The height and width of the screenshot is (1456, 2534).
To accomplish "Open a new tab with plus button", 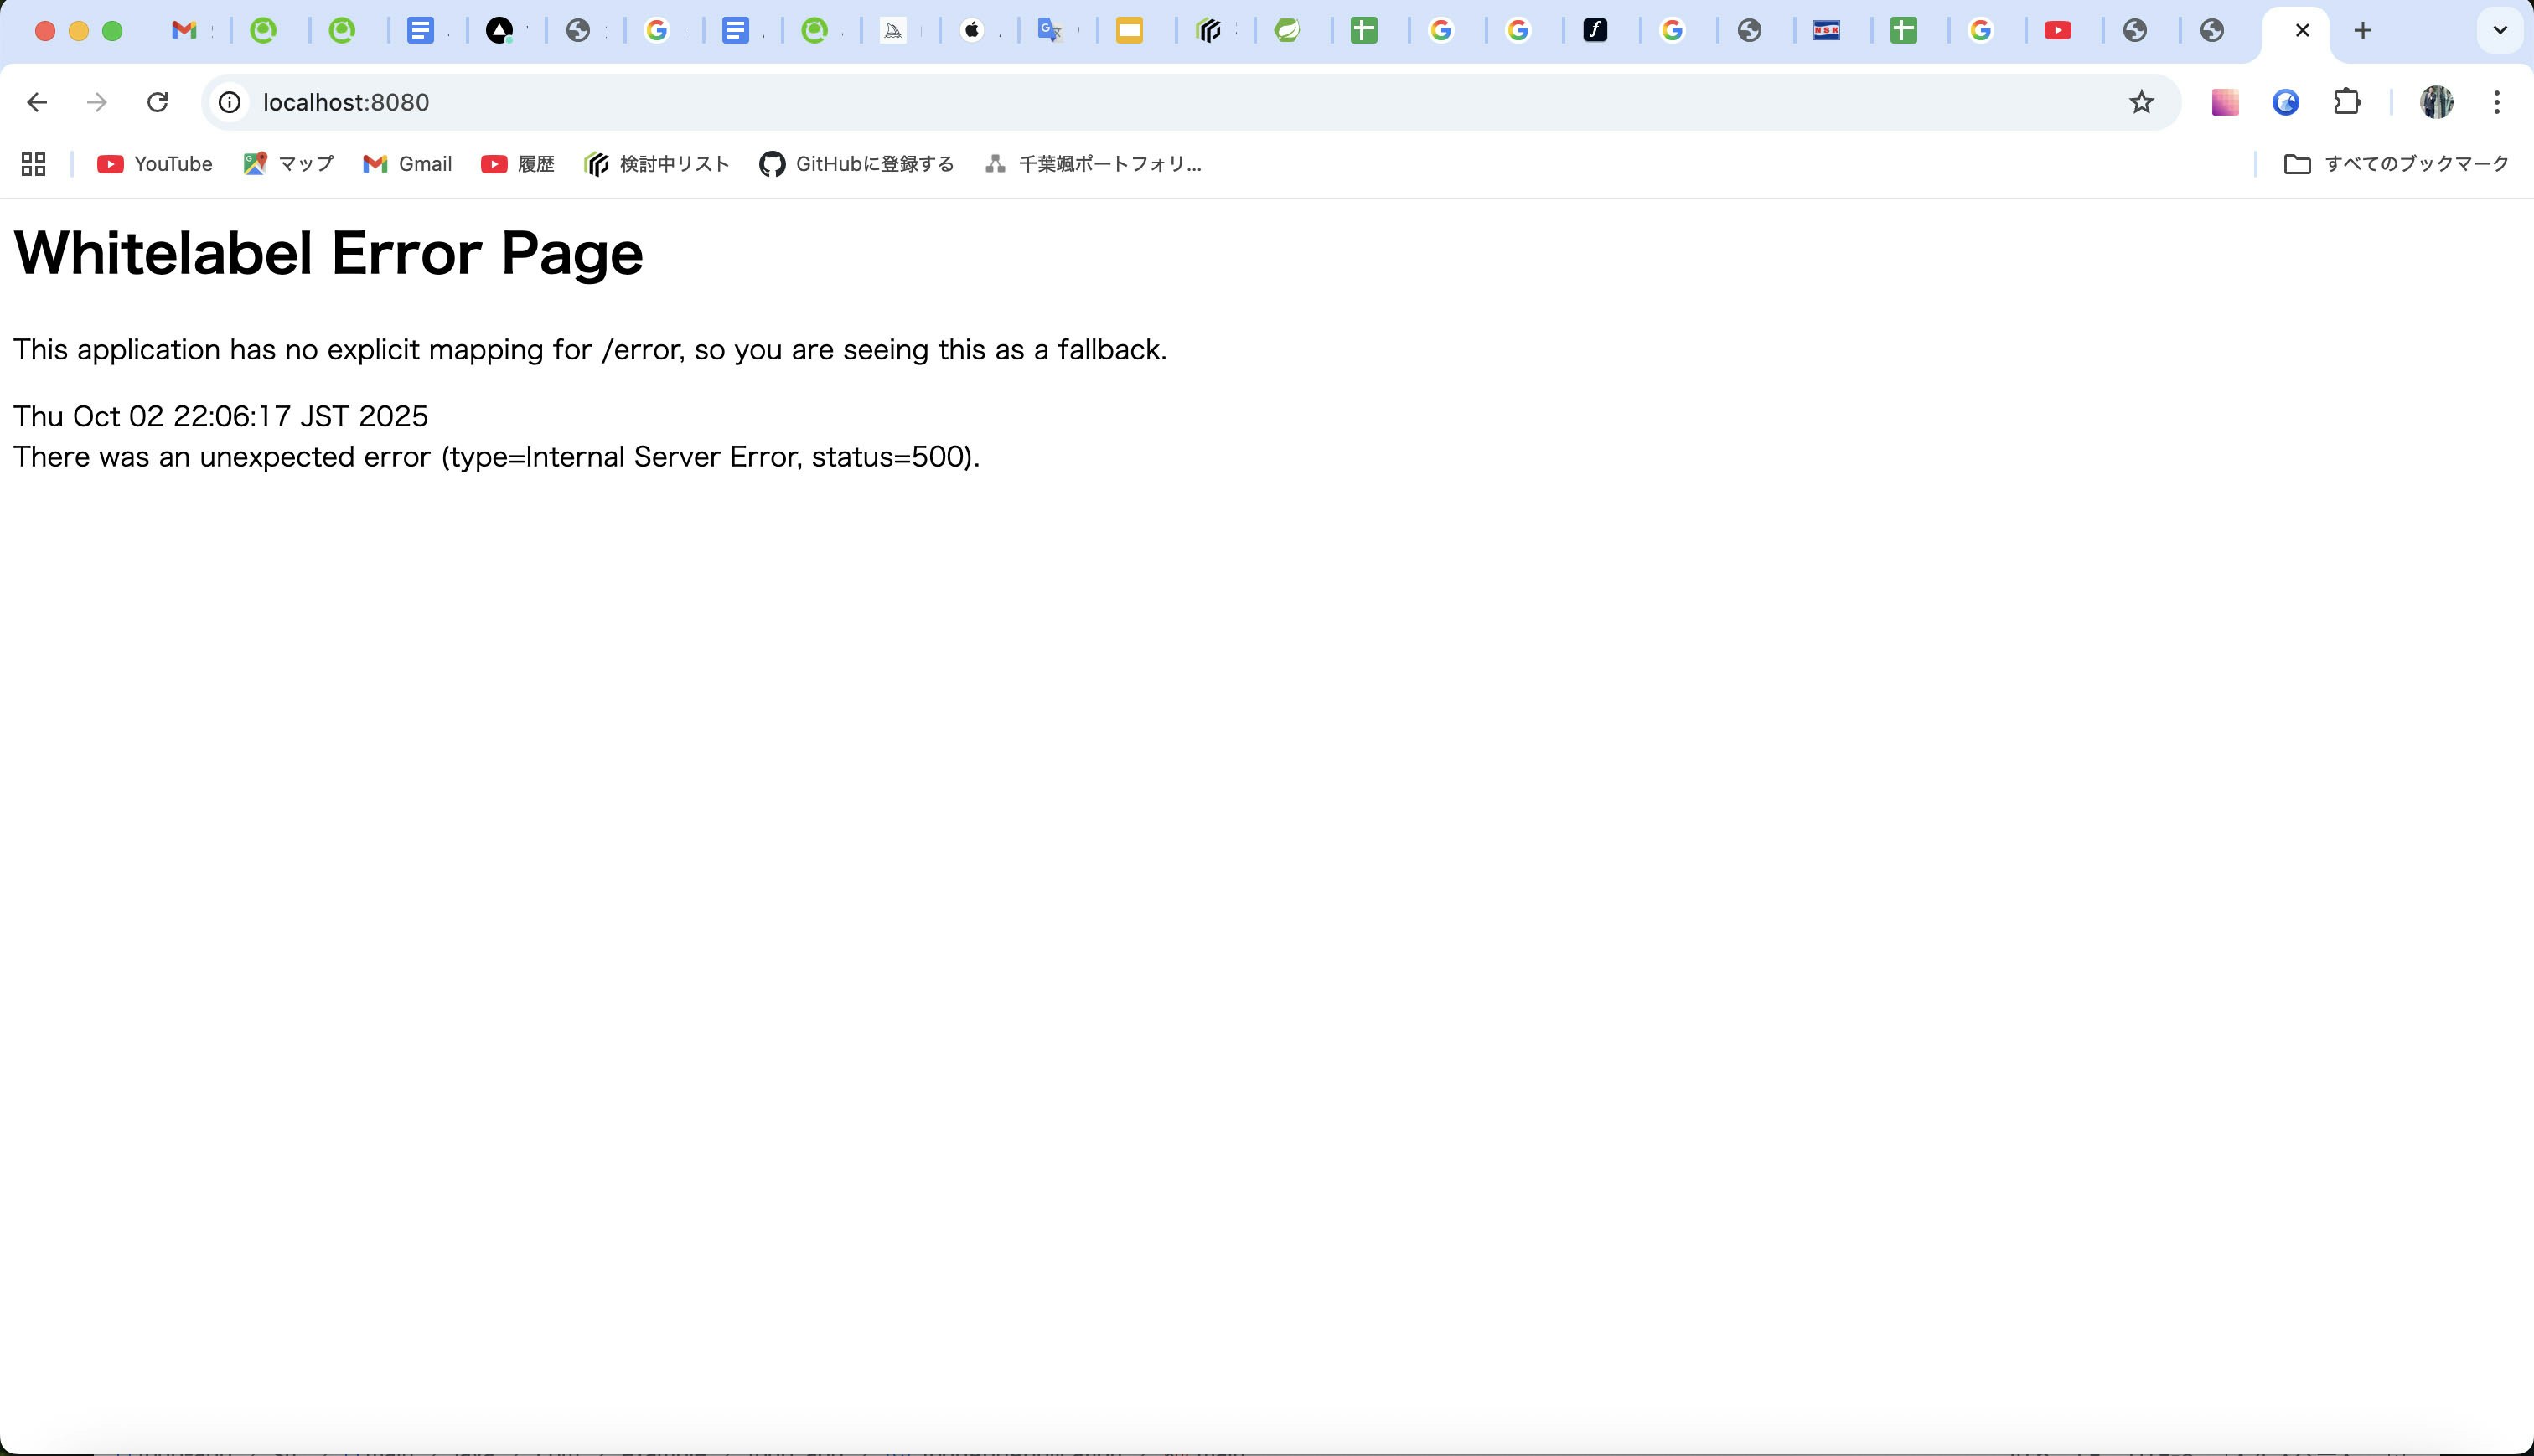I will [x=2363, y=31].
